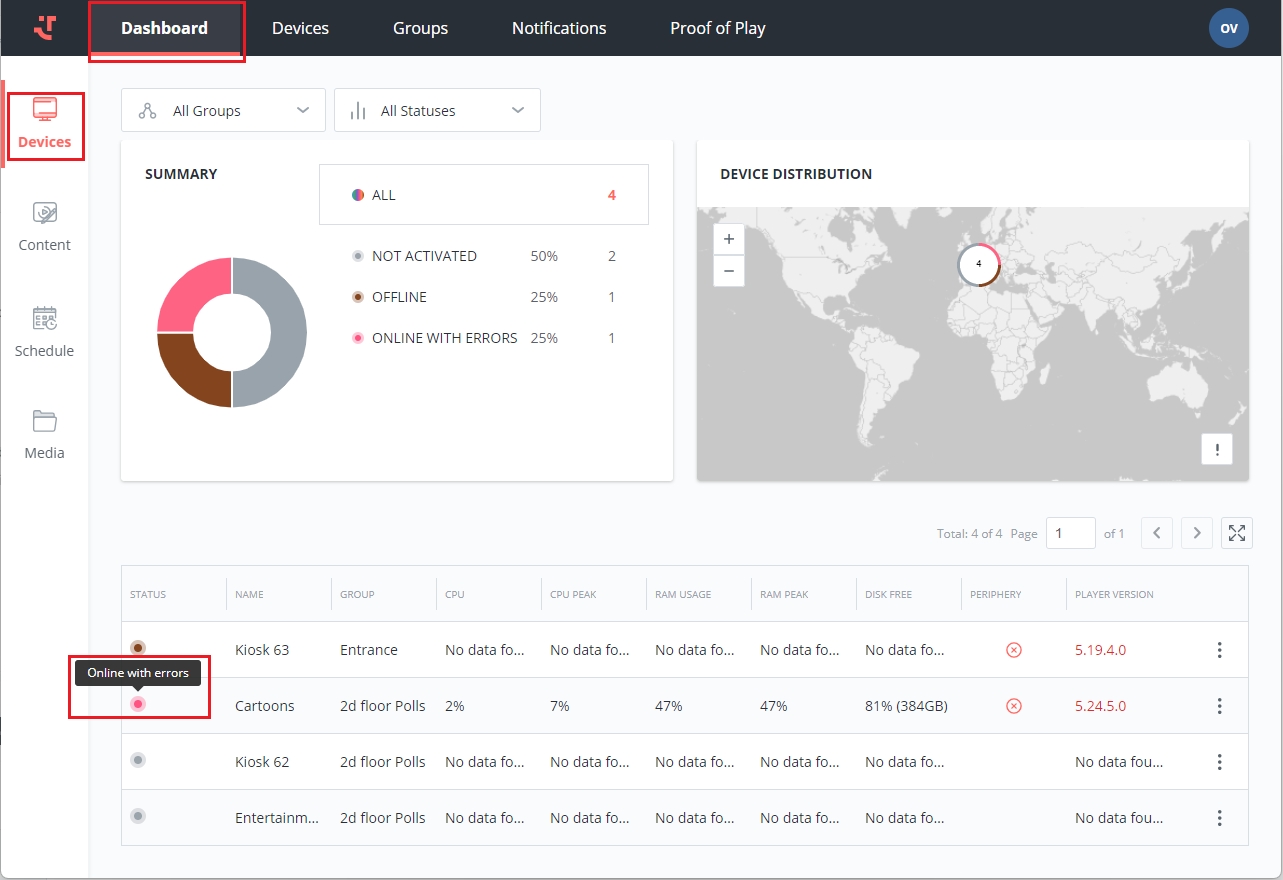1283x880 pixels.
Task: Click the periphery error icon for Cartoons
Action: point(1013,706)
